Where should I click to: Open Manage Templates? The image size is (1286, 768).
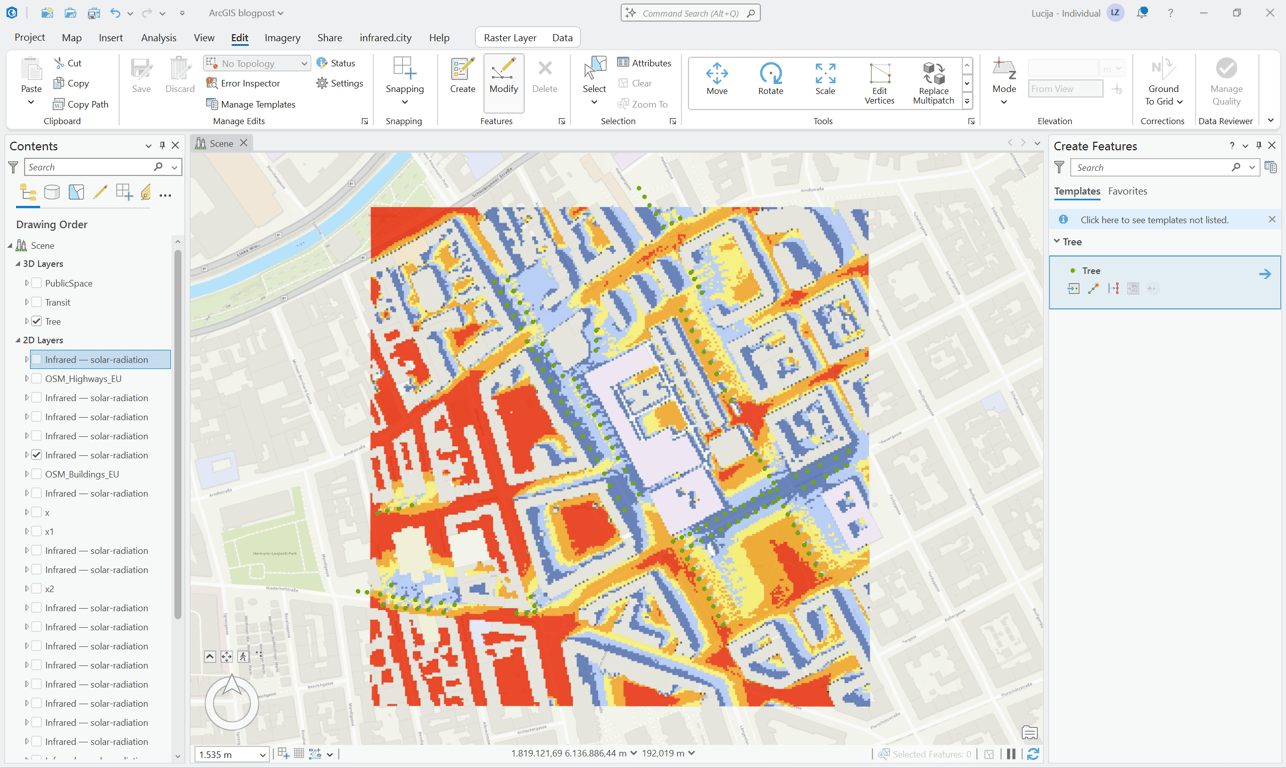(x=251, y=104)
